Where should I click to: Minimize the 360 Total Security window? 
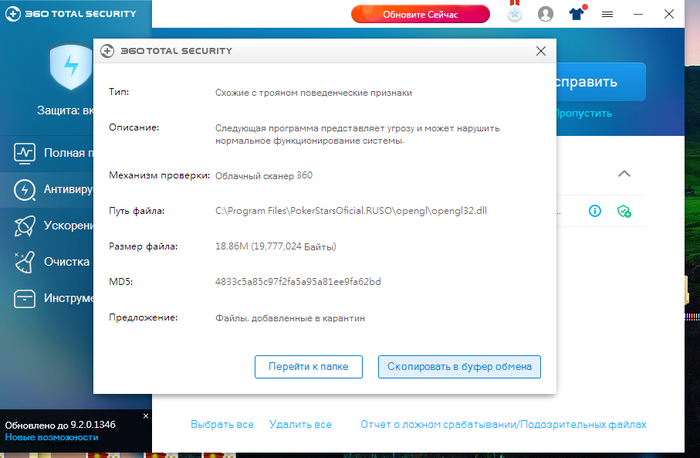[638, 15]
